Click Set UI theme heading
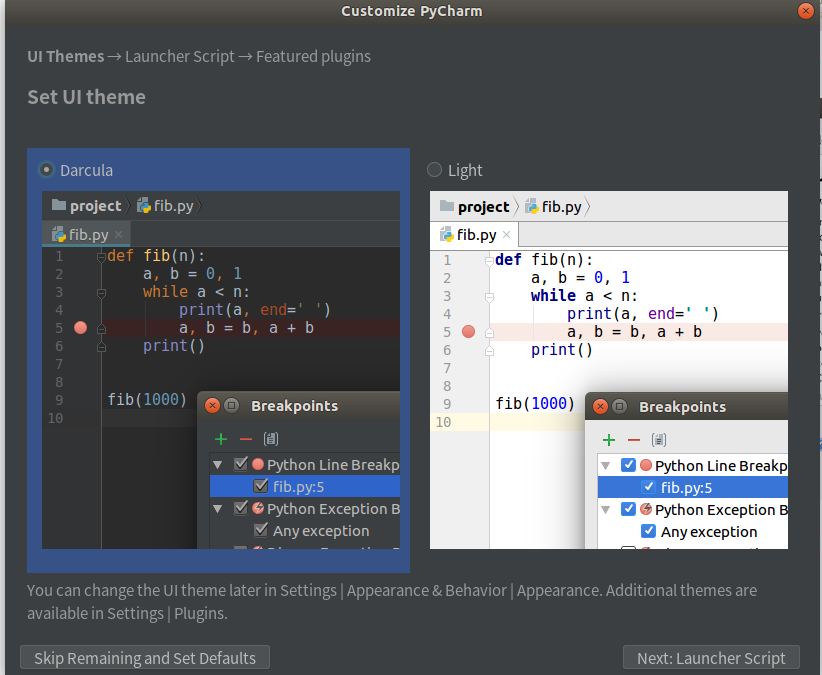 click(x=86, y=97)
